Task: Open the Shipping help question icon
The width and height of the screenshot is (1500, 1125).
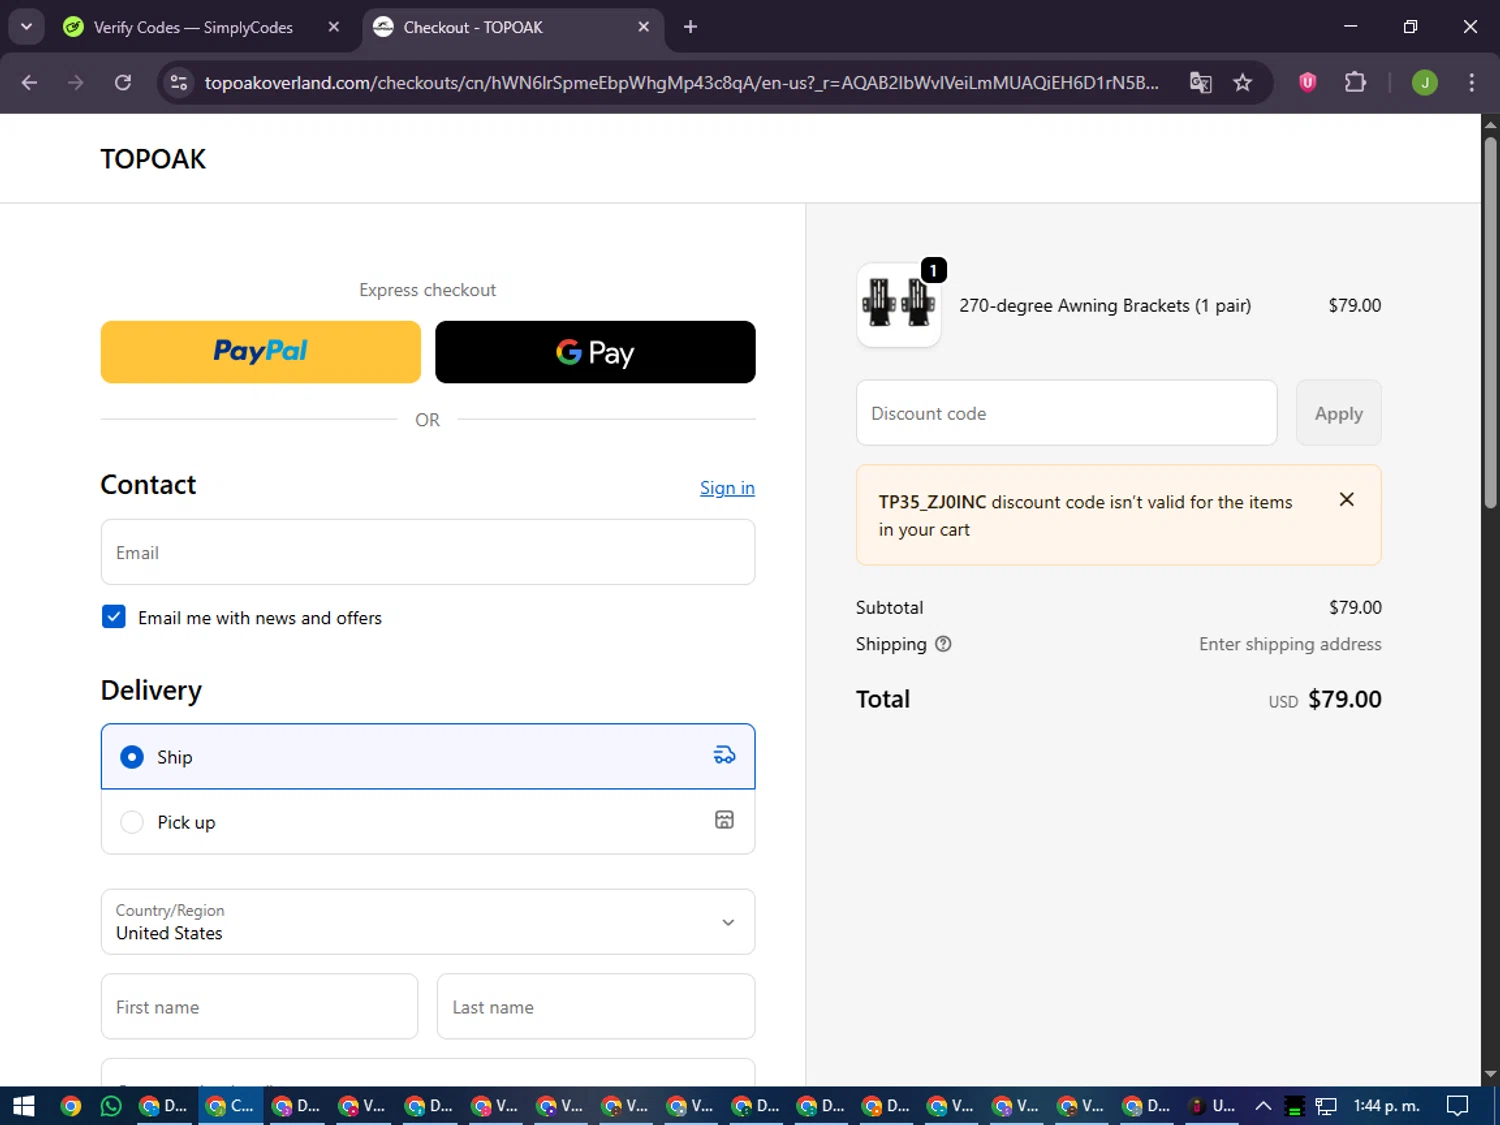Action: coord(943,644)
